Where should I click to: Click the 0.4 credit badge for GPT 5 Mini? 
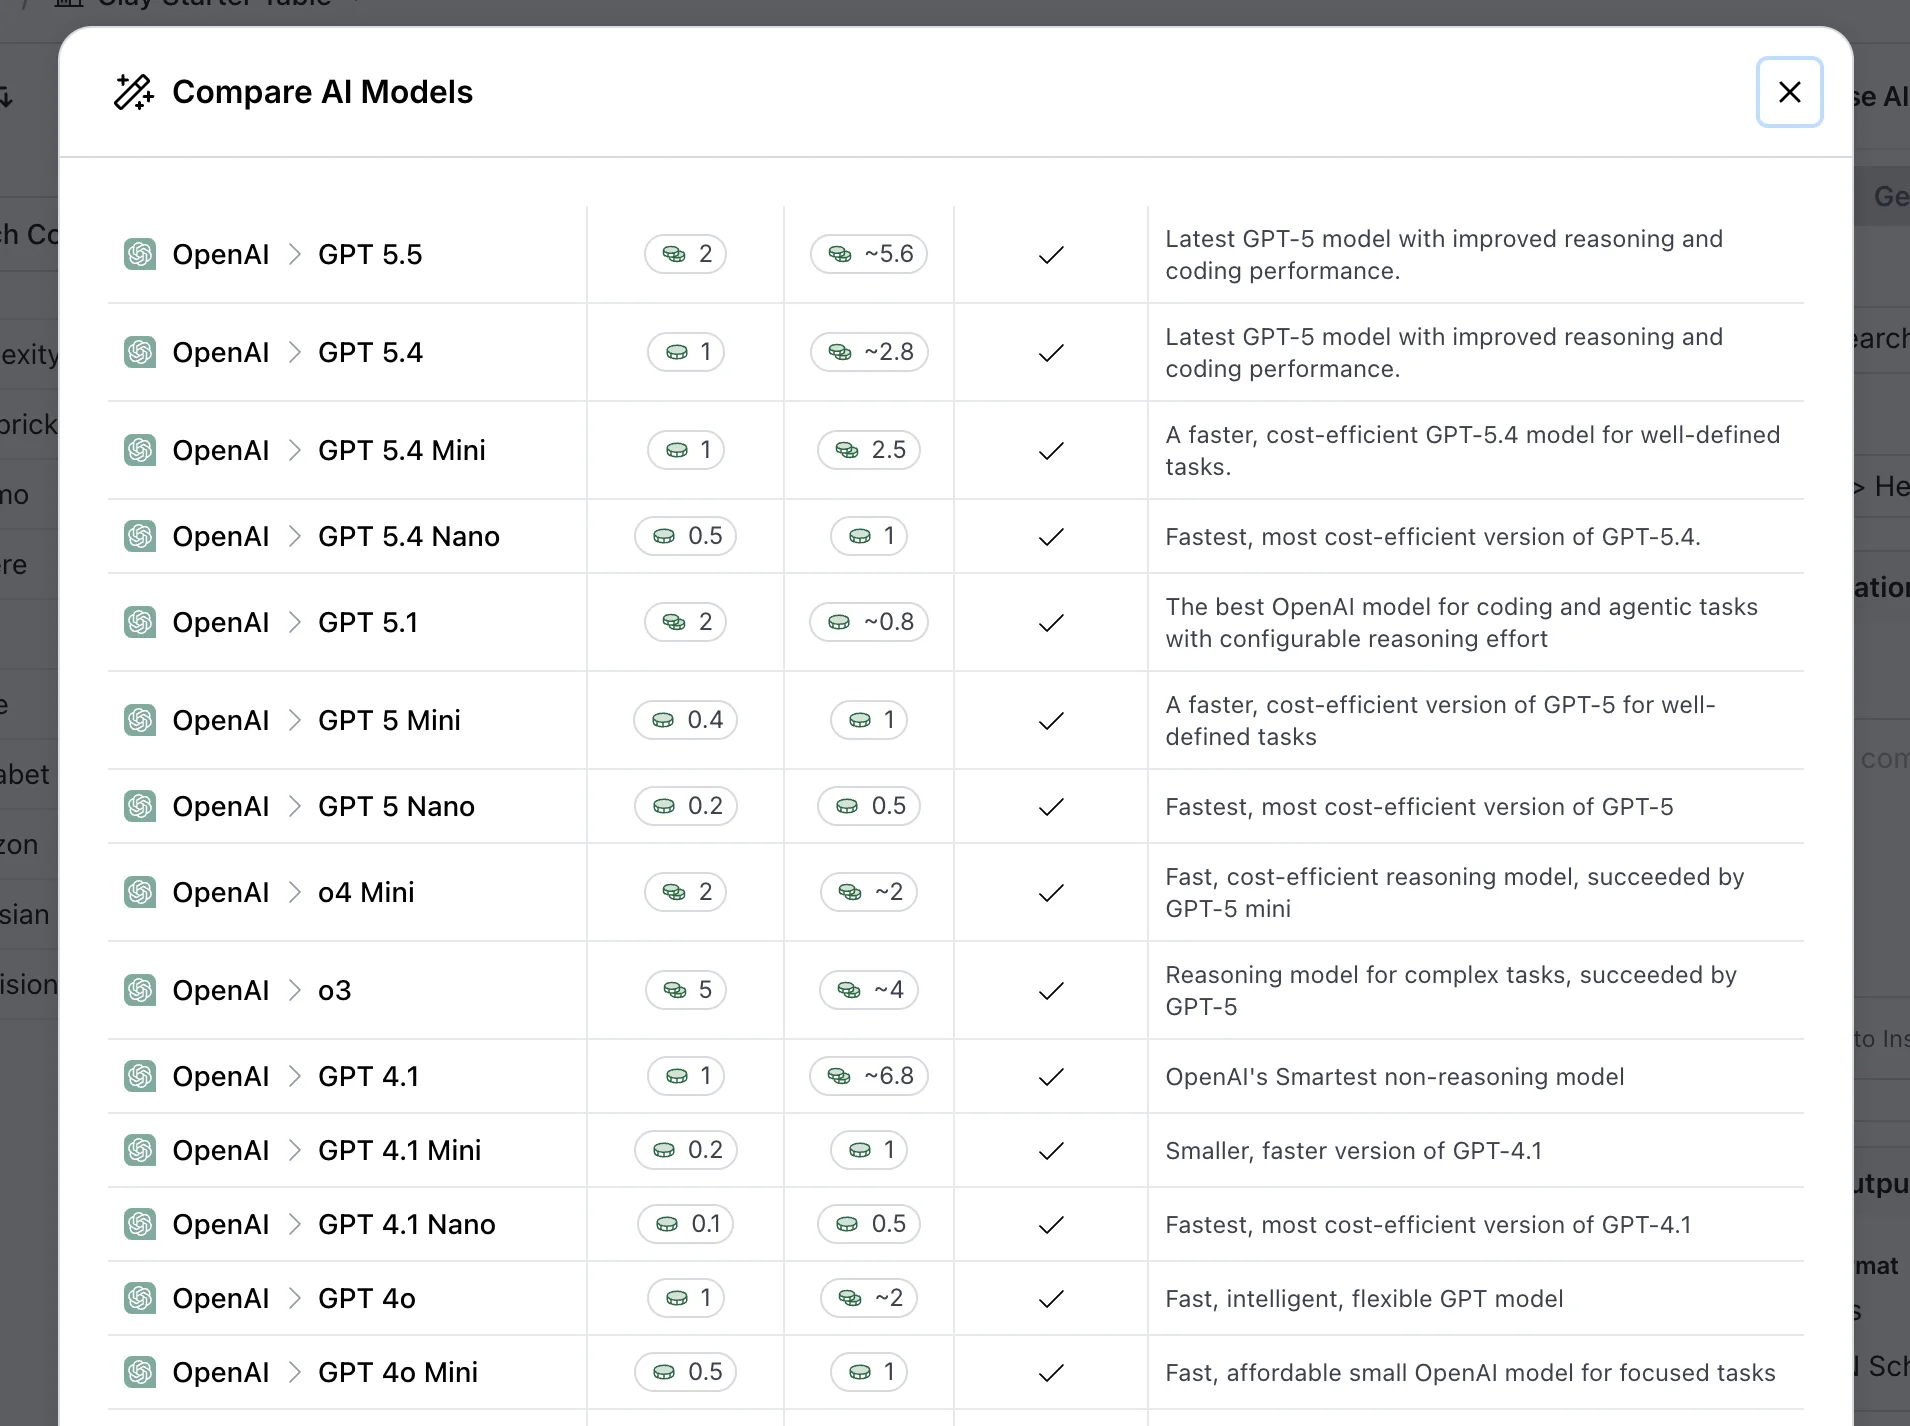(686, 720)
